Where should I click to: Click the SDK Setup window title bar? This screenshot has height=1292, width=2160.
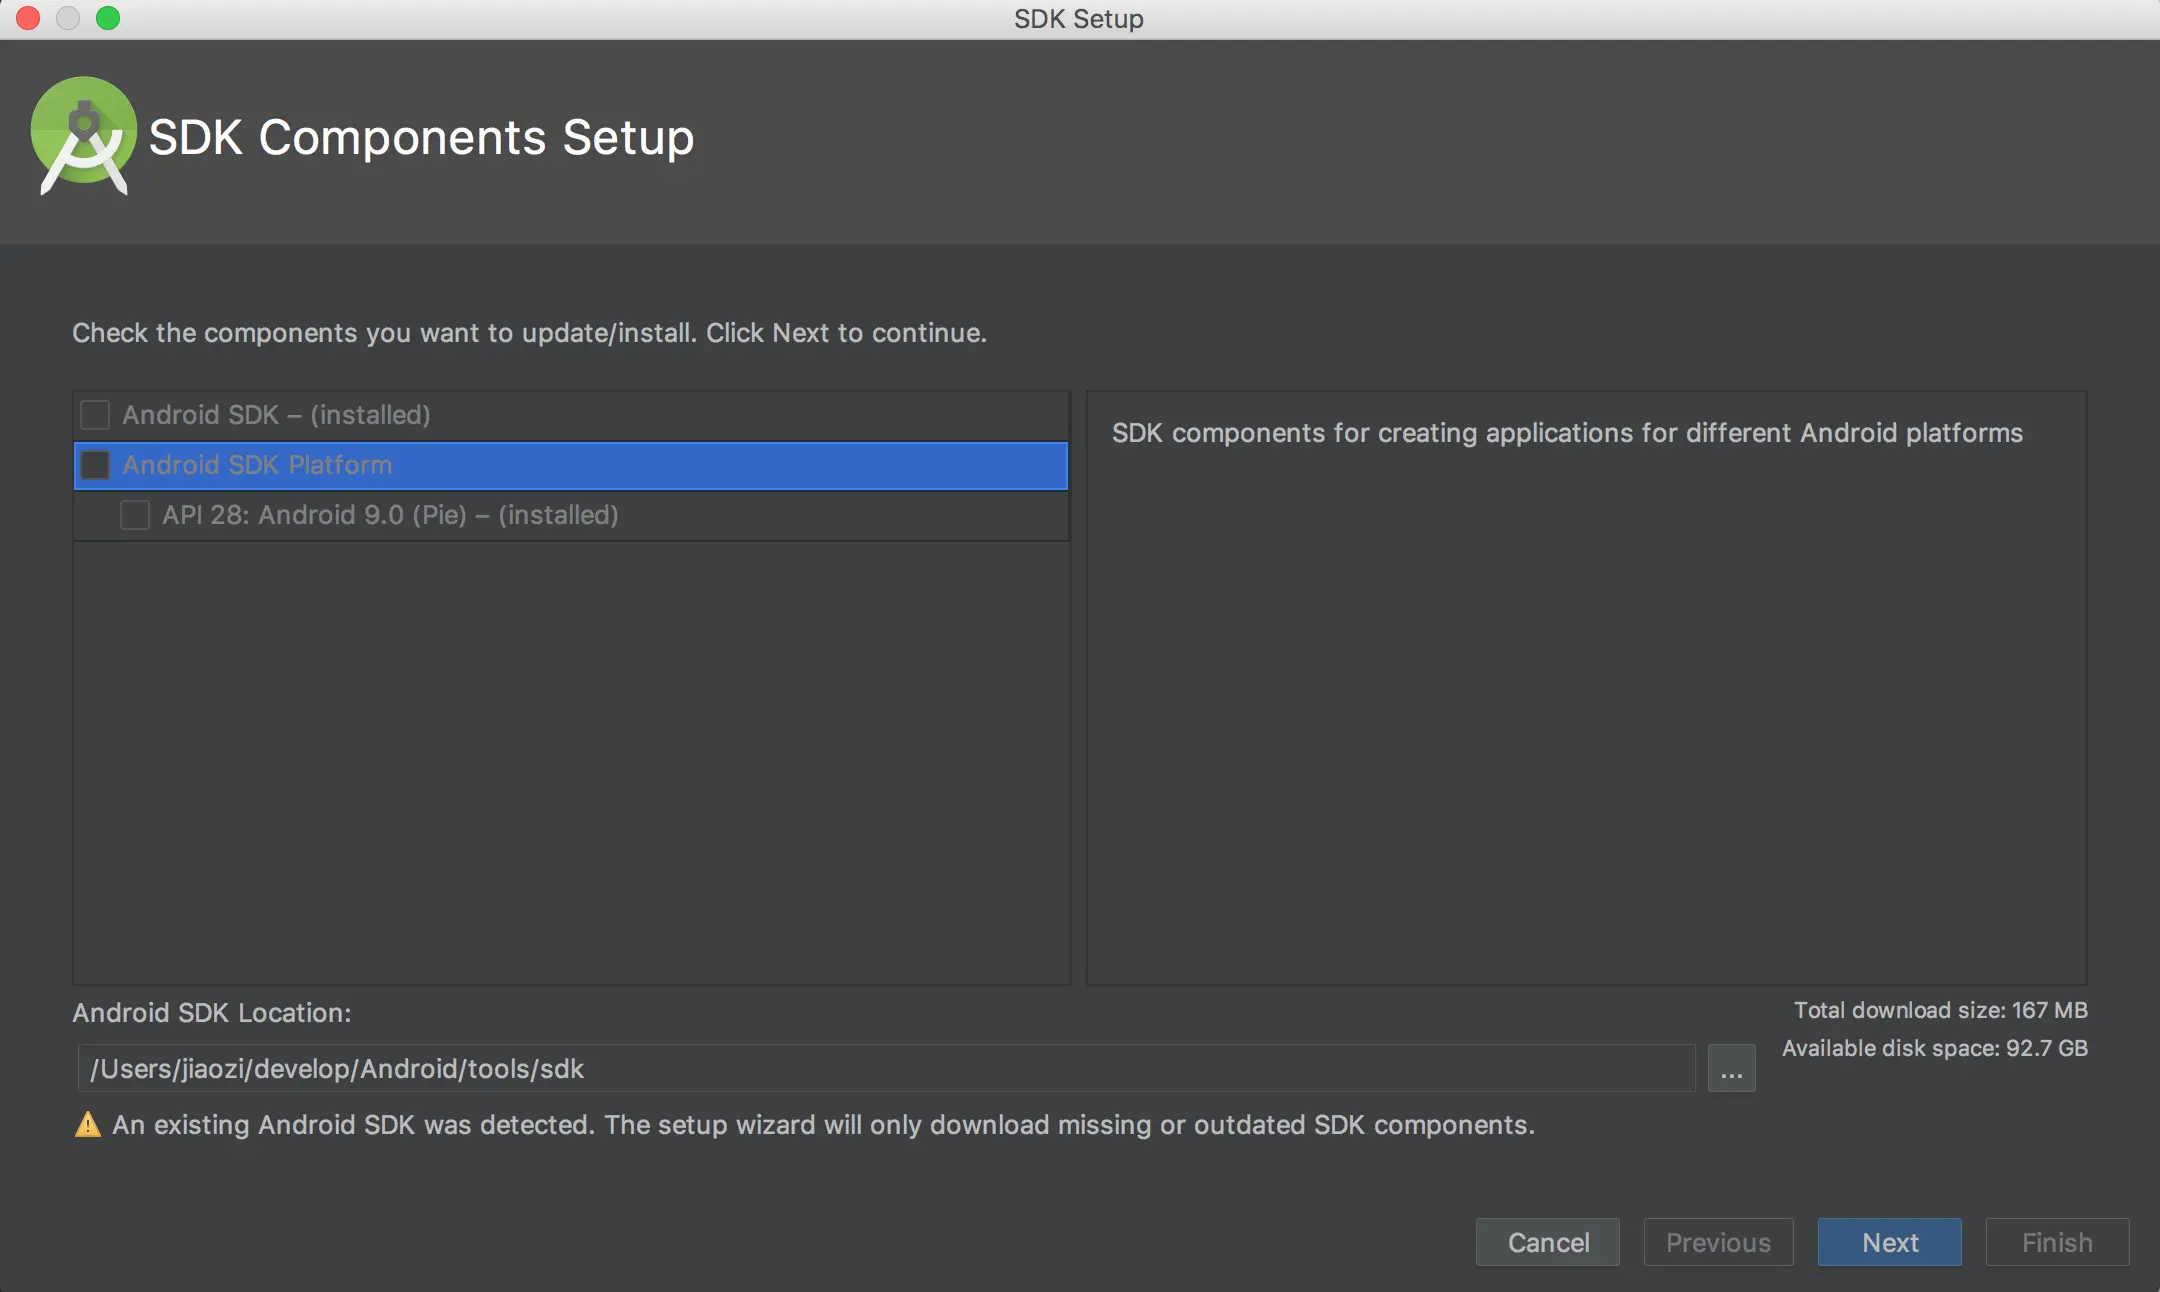(1078, 19)
